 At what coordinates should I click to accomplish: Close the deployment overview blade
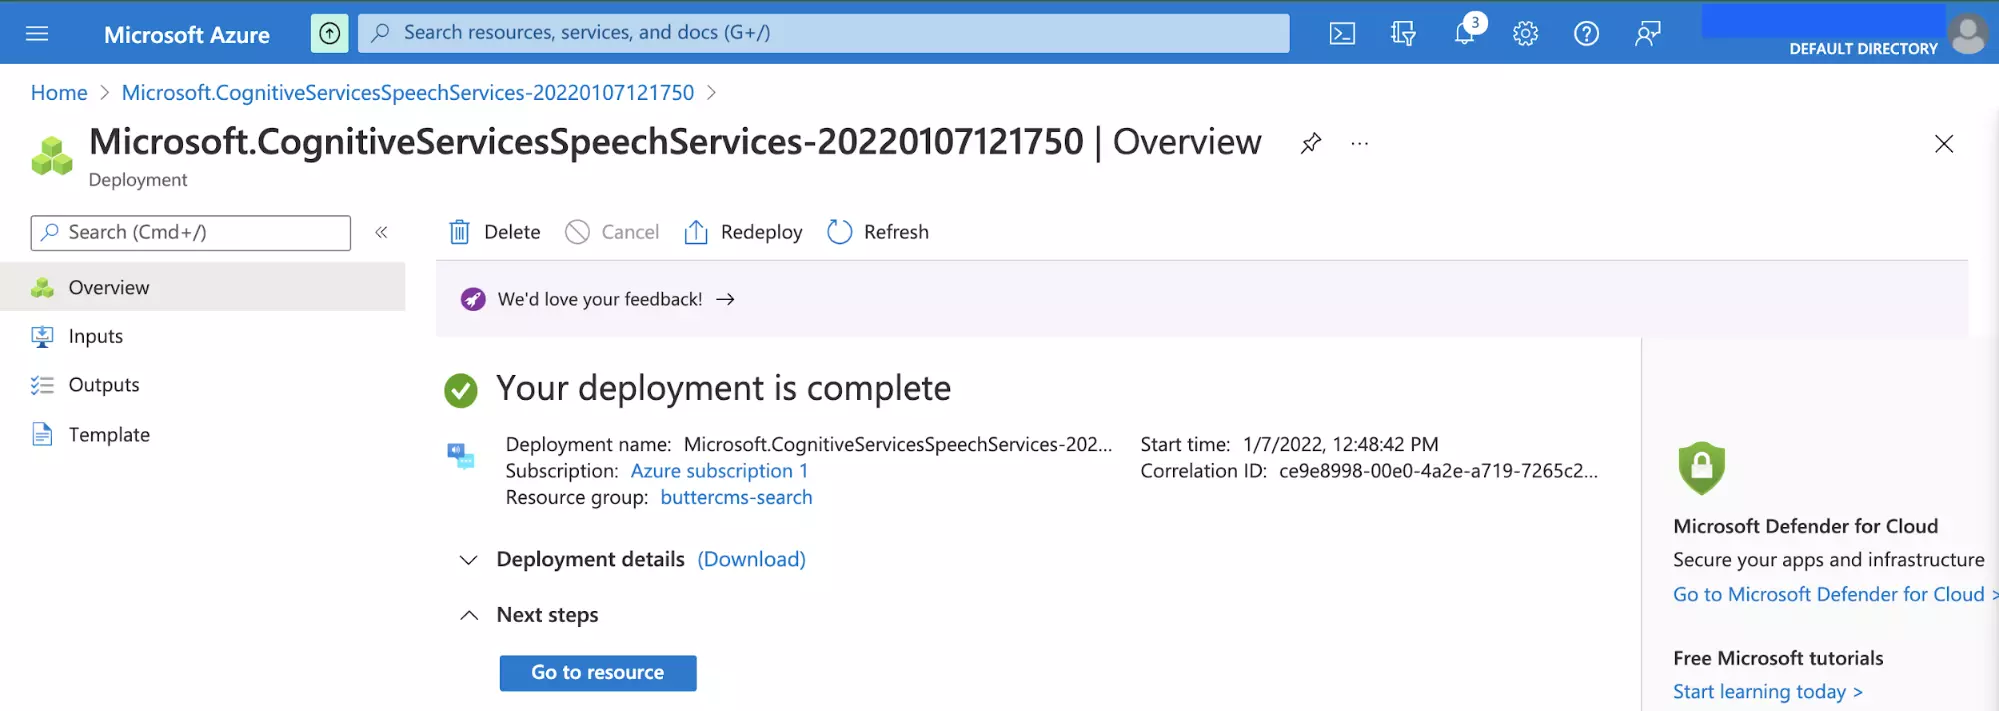coord(1944,143)
